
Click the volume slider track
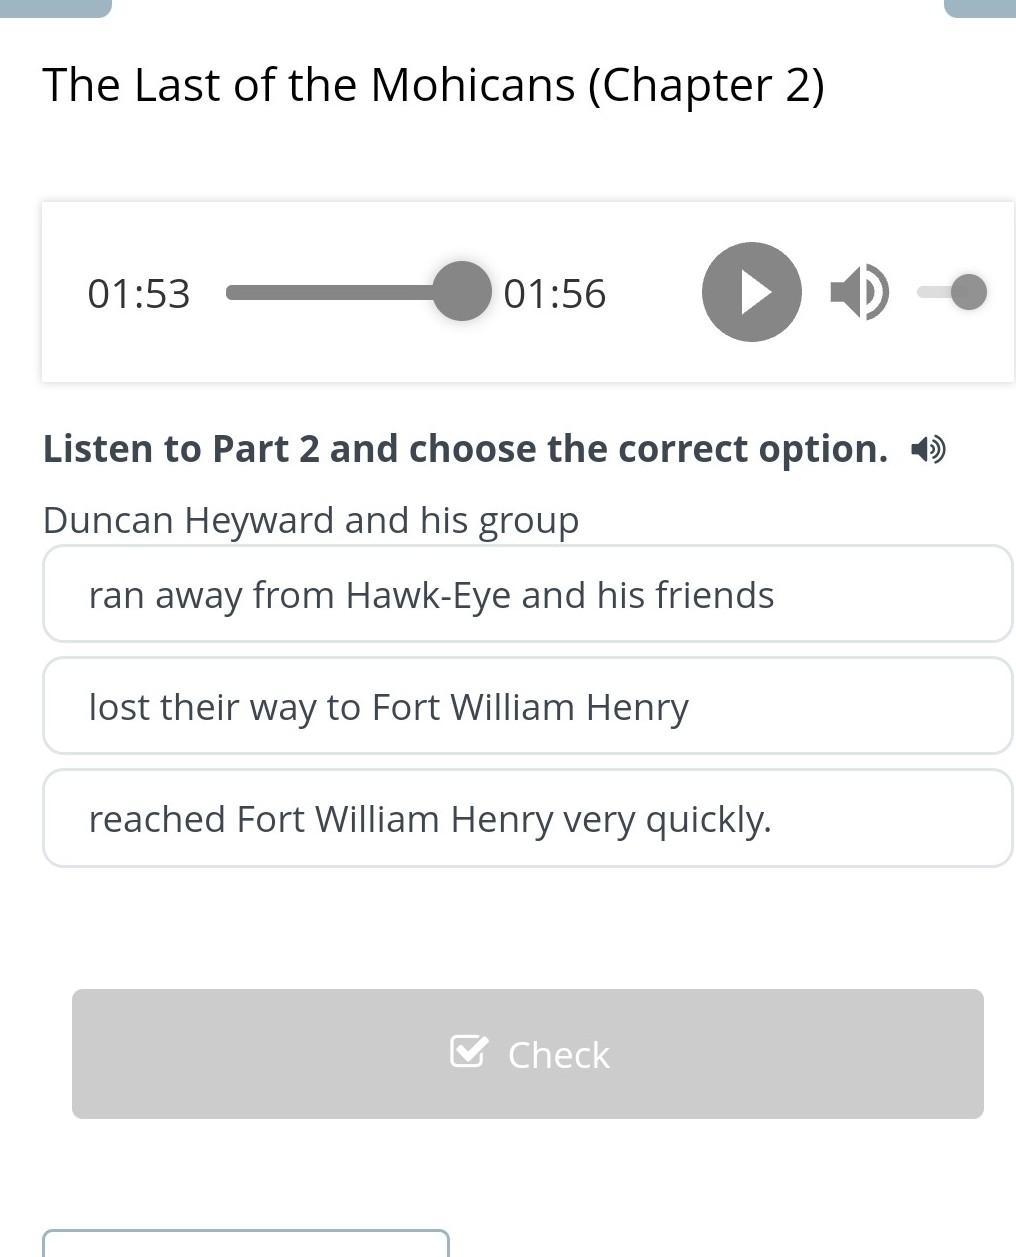pos(936,292)
